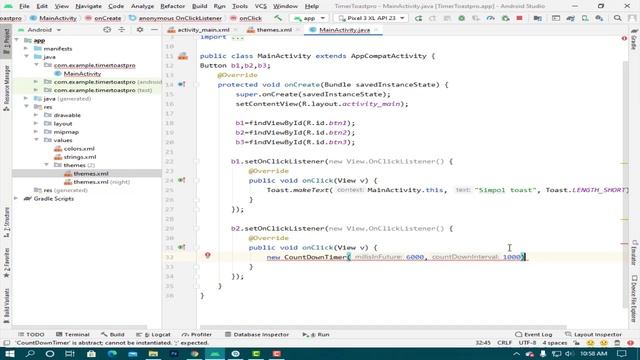Click the red error icon in status bar
This screenshot has height=360, width=640.
tap(631, 343)
